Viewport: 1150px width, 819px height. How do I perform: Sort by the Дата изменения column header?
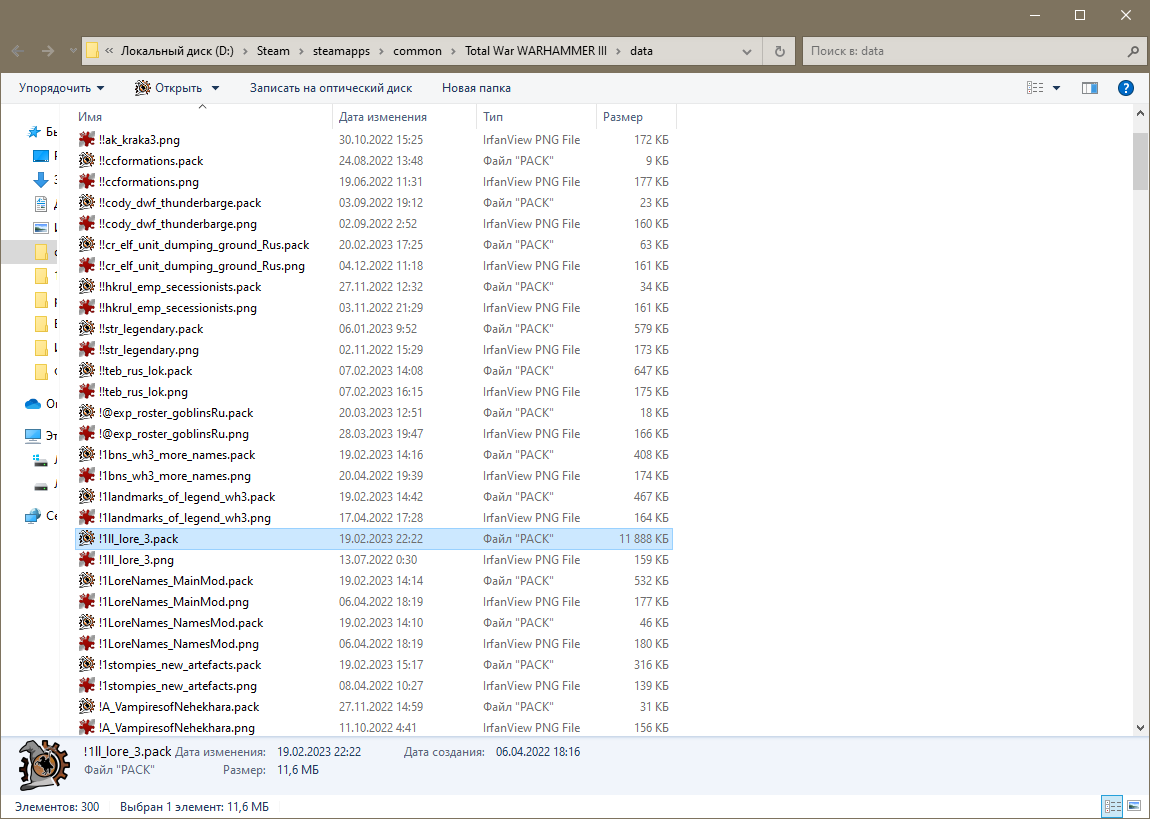[x=404, y=117]
